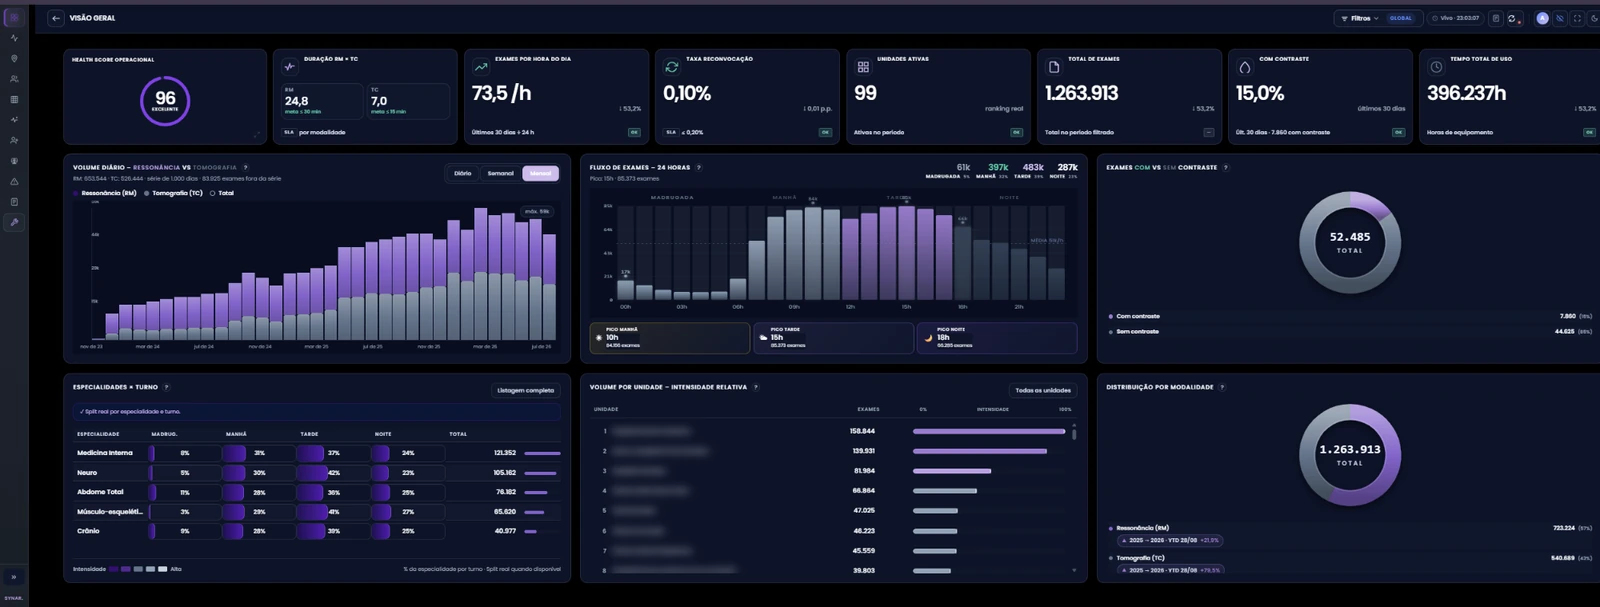Click the 1.263.913 modality donut chart
Viewport: 1600px width, 607px height.
(x=1350, y=455)
